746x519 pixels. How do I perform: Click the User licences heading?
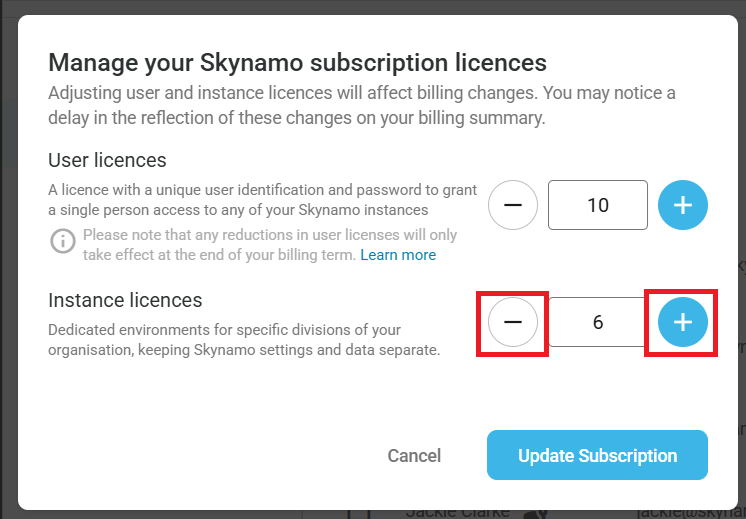coord(107,160)
